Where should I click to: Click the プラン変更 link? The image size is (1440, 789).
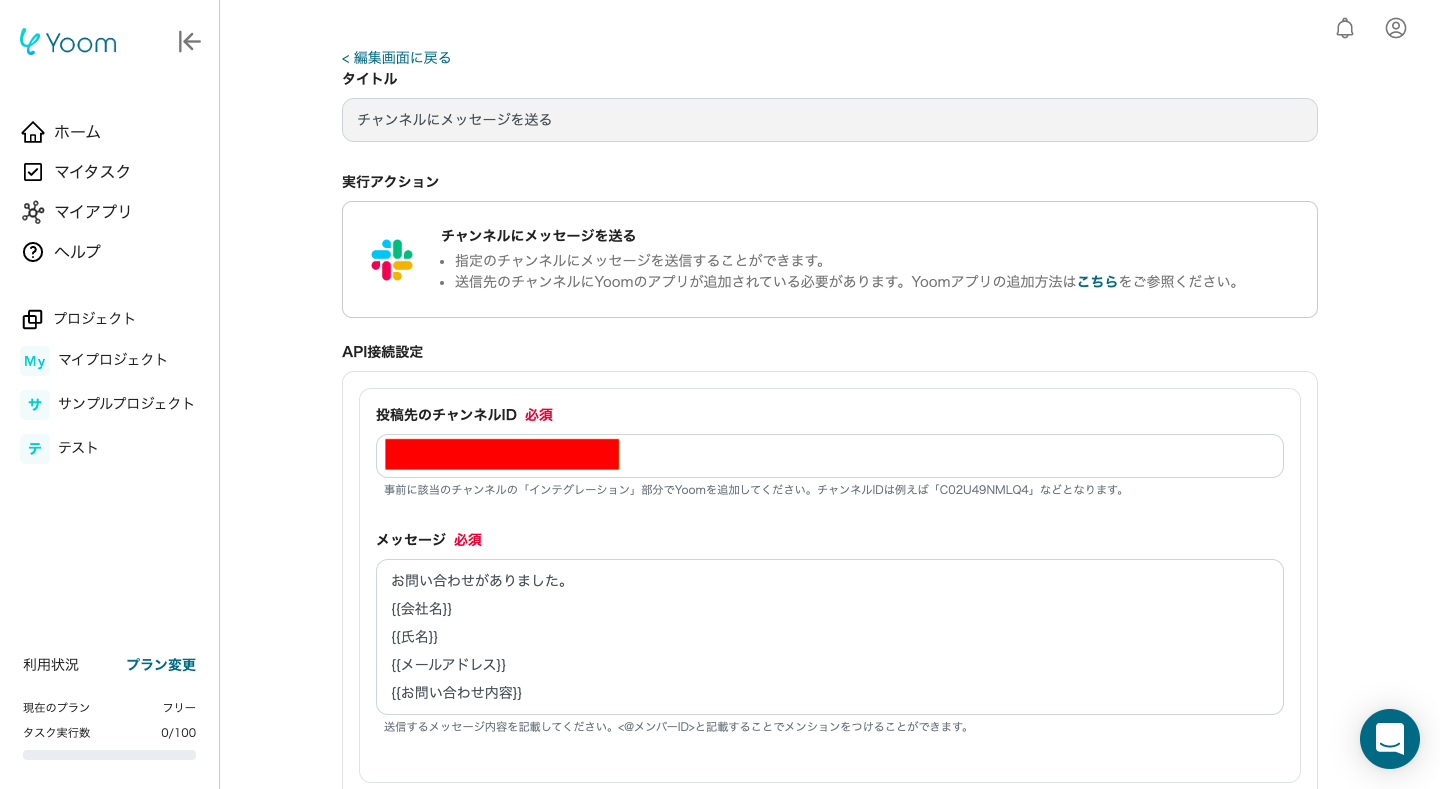pyautogui.click(x=160, y=665)
